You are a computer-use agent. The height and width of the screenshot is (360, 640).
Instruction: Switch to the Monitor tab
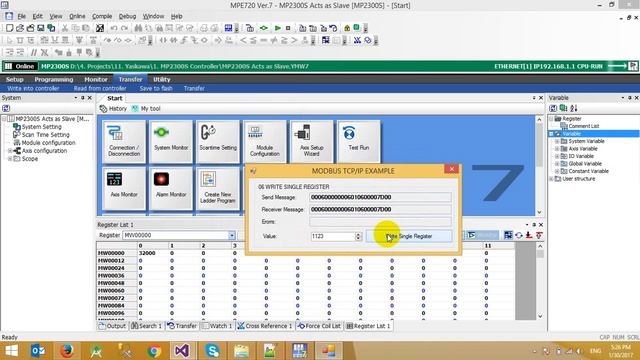96,80
